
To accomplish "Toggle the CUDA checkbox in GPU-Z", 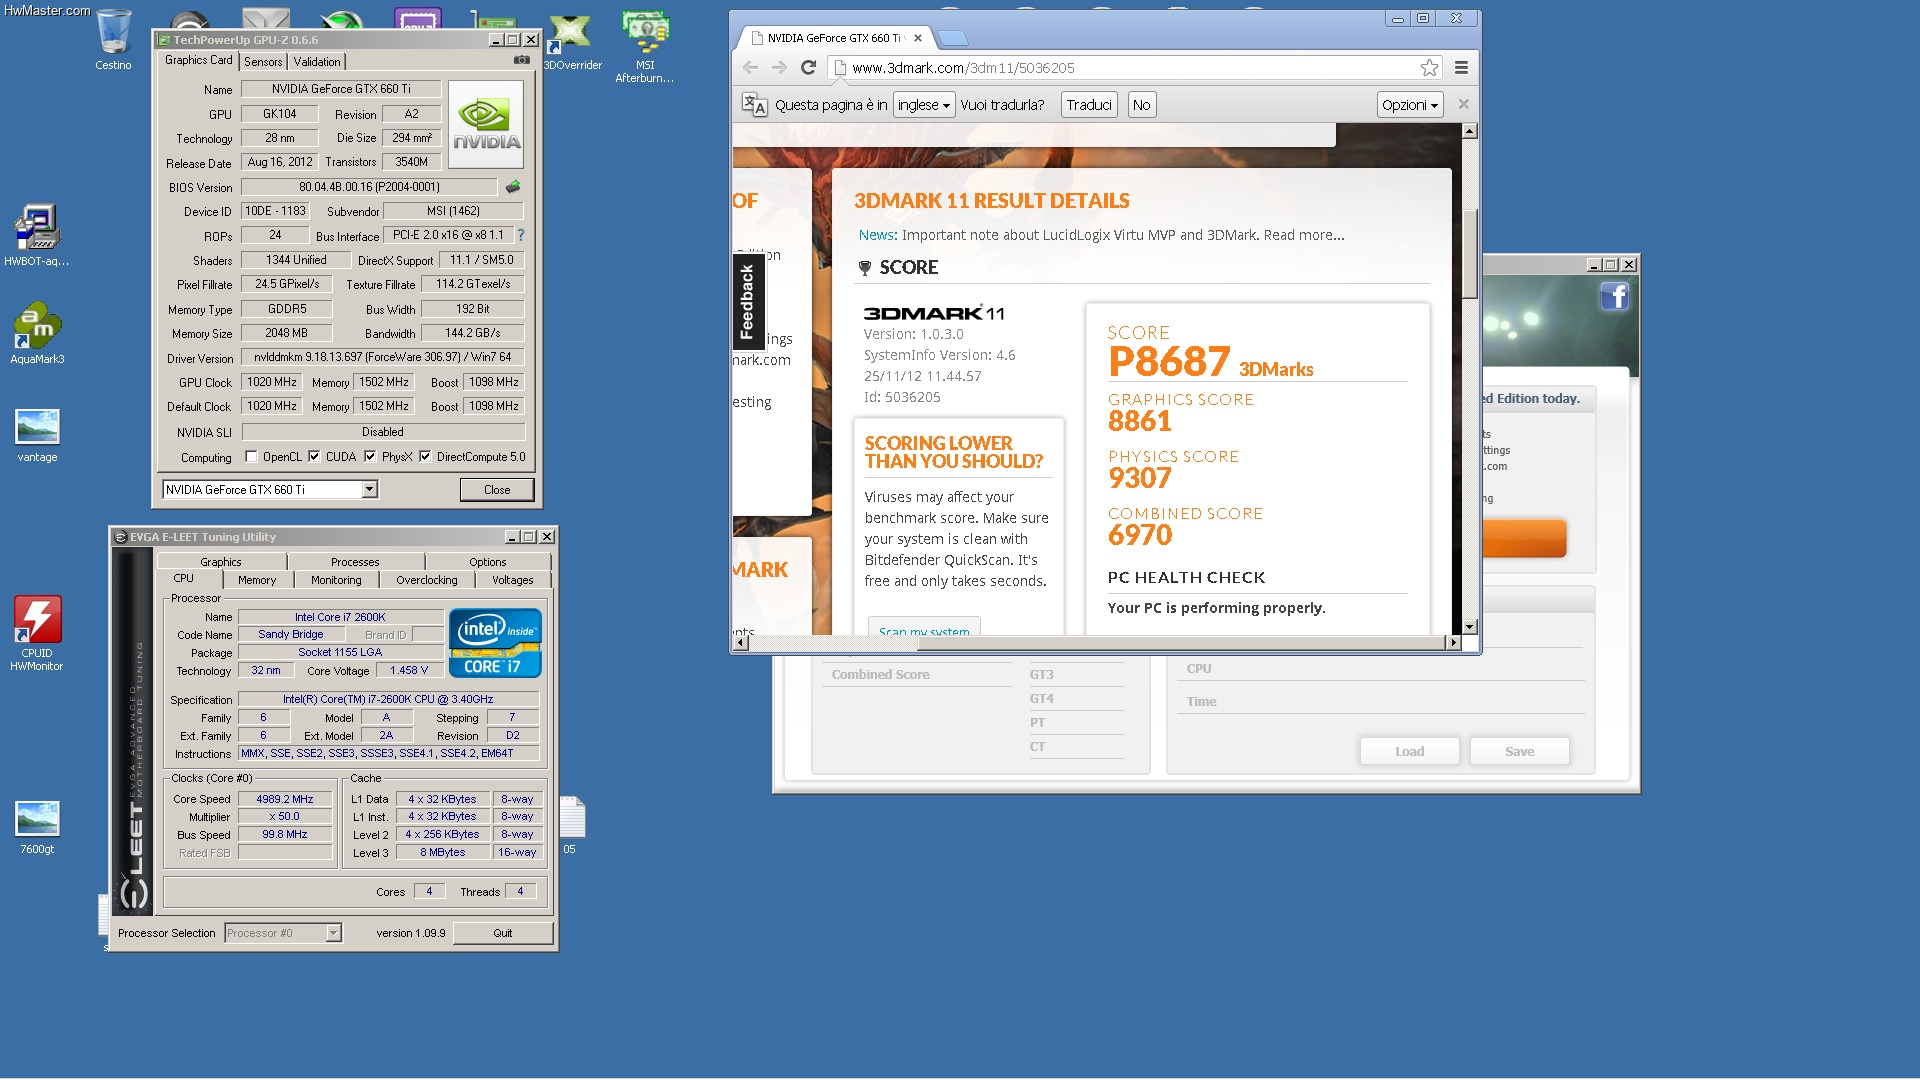I will (x=314, y=457).
